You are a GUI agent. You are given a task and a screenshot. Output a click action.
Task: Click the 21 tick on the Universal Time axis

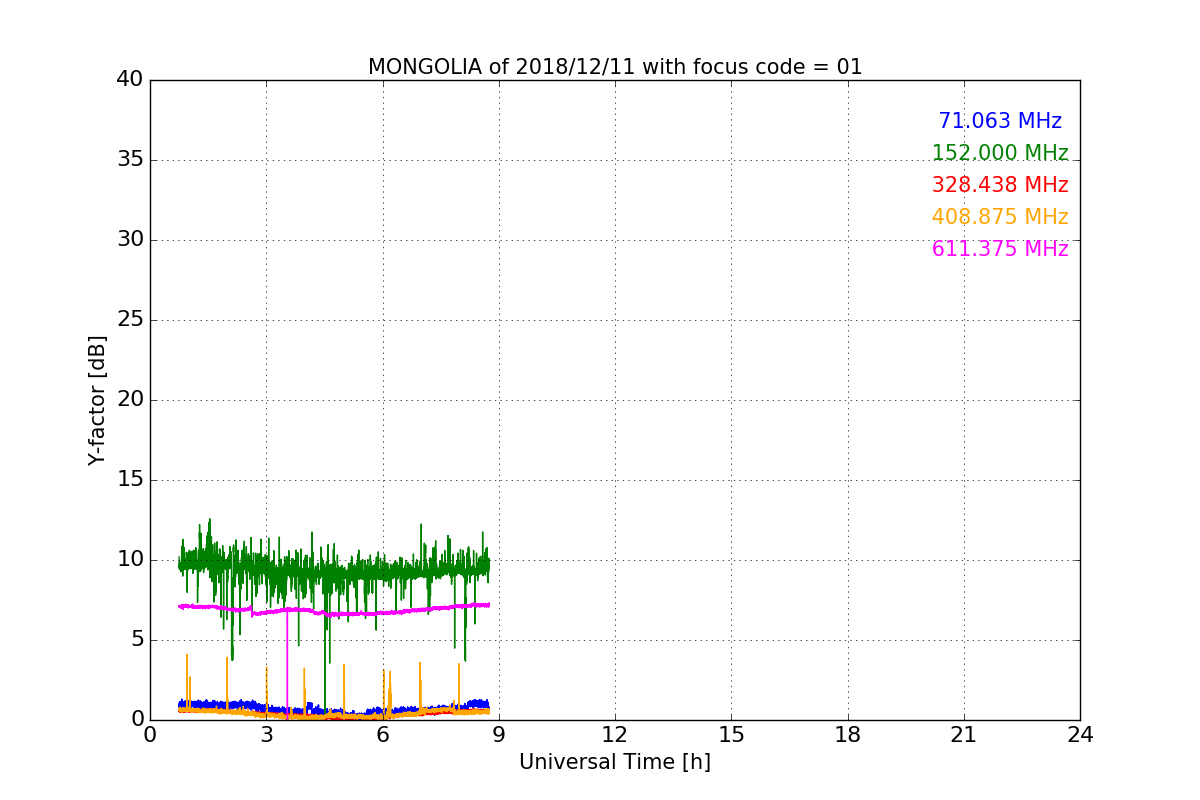(x=964, y=735)
